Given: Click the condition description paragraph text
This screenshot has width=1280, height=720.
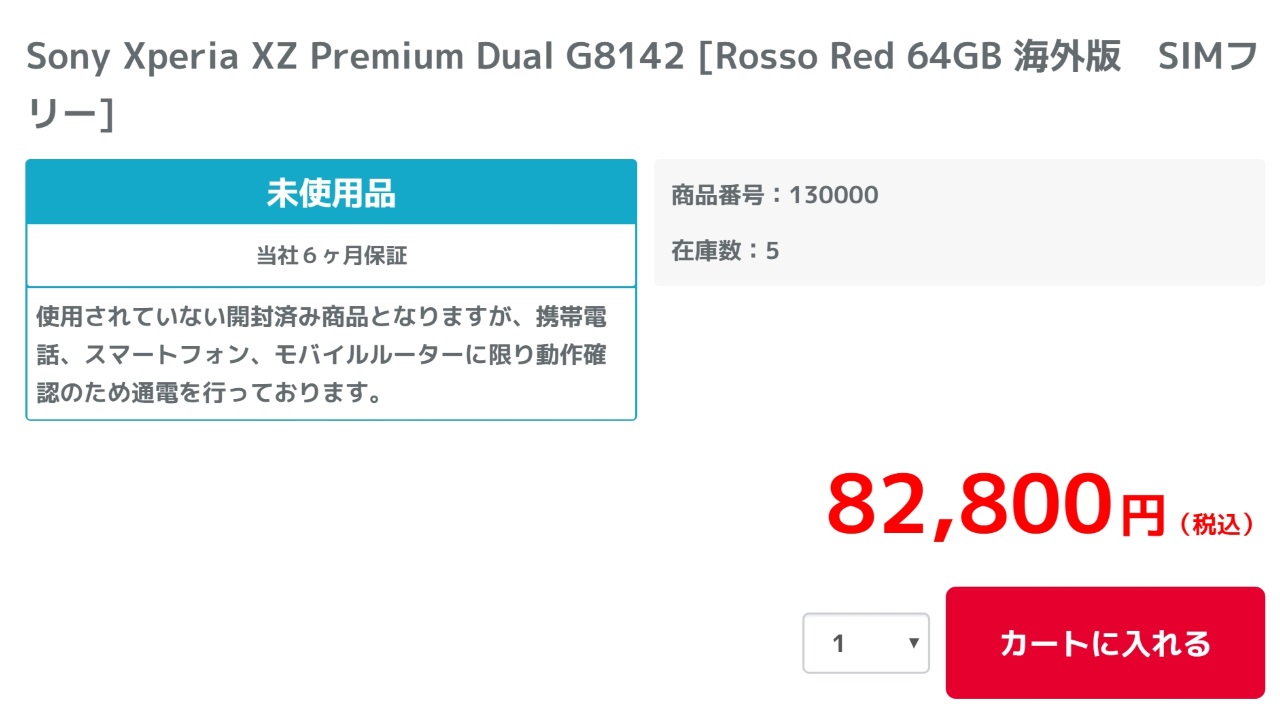Looking at the screenshot, I should pyautogui.click(x=321, y=355).
